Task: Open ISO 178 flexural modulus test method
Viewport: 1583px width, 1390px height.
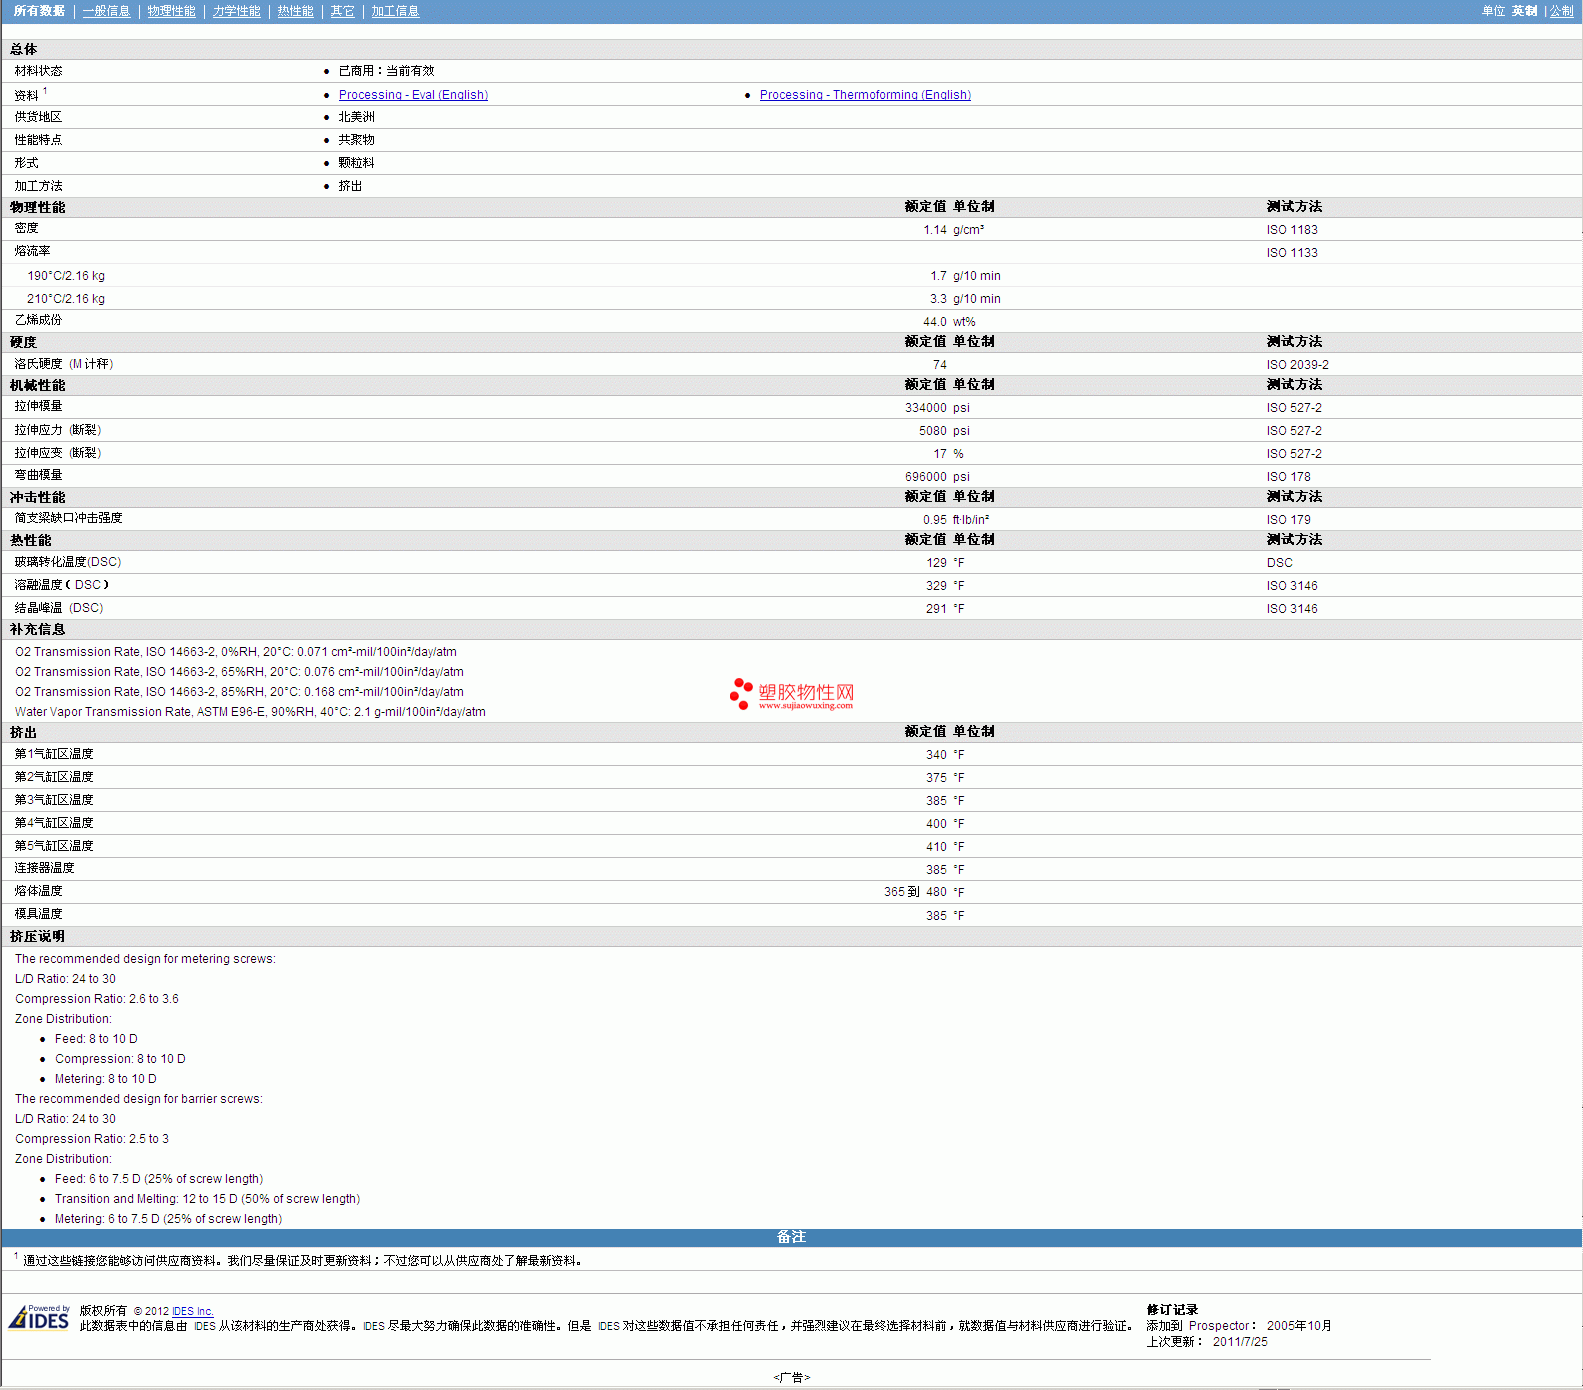Action: (x=1288, y=477)
